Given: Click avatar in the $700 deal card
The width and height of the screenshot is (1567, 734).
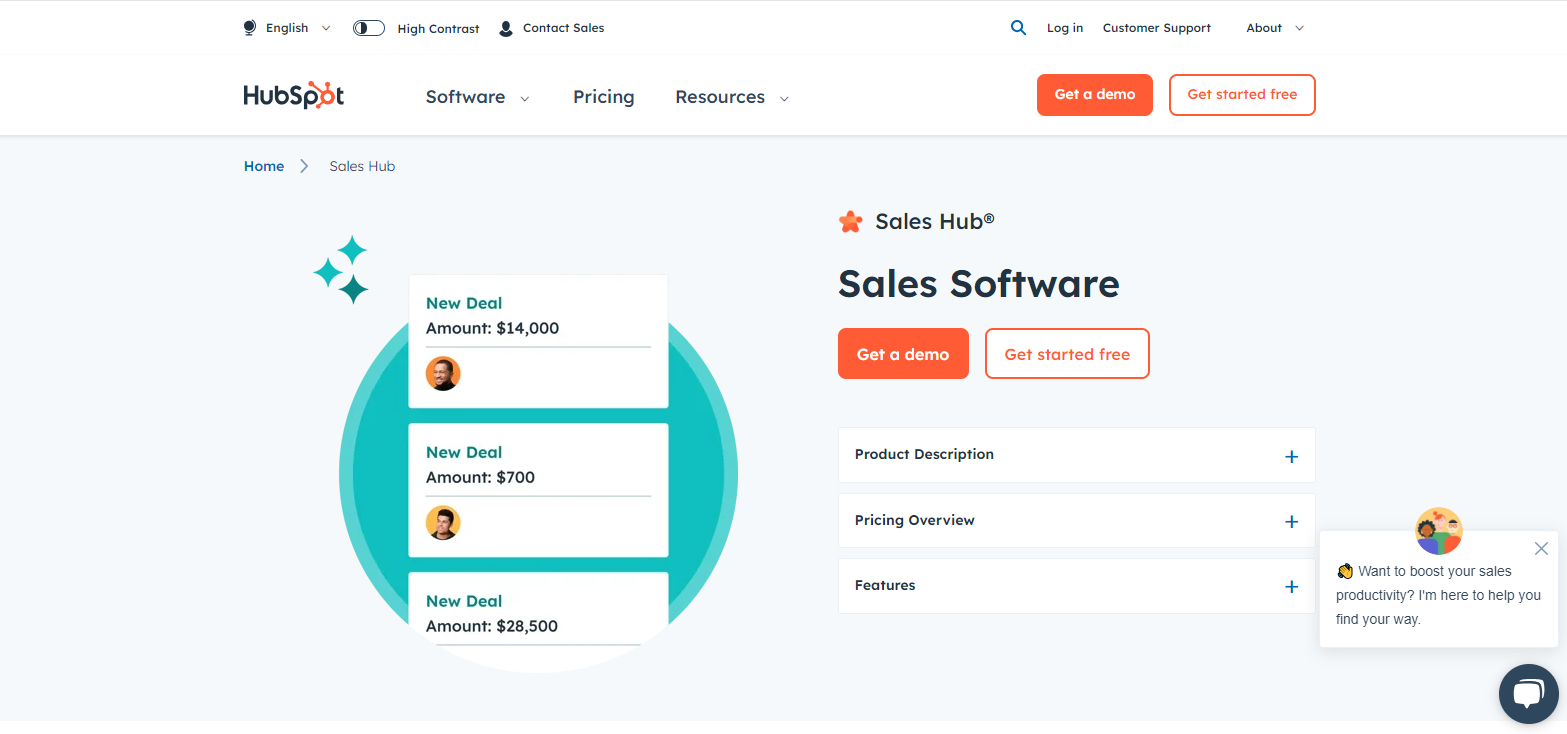Looking at the screenshot, I should pos(443,522).
